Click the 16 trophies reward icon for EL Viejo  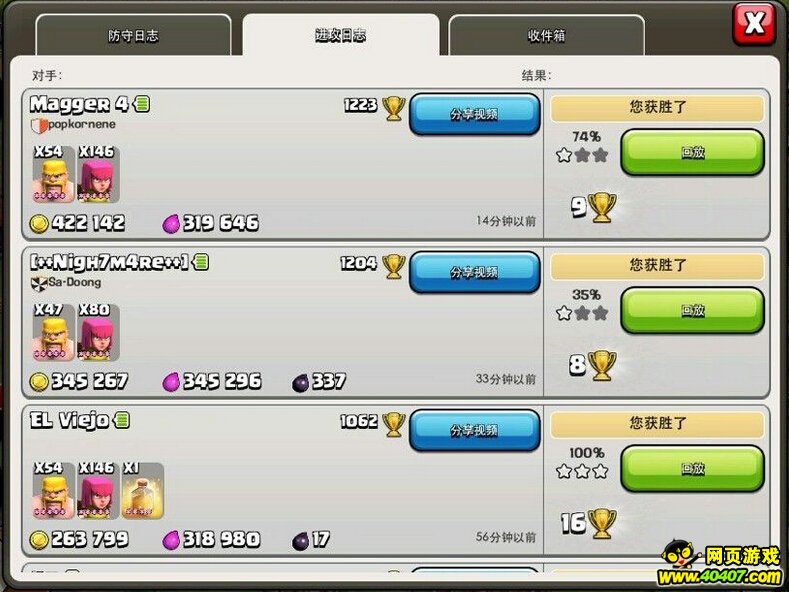coord(602,524)
